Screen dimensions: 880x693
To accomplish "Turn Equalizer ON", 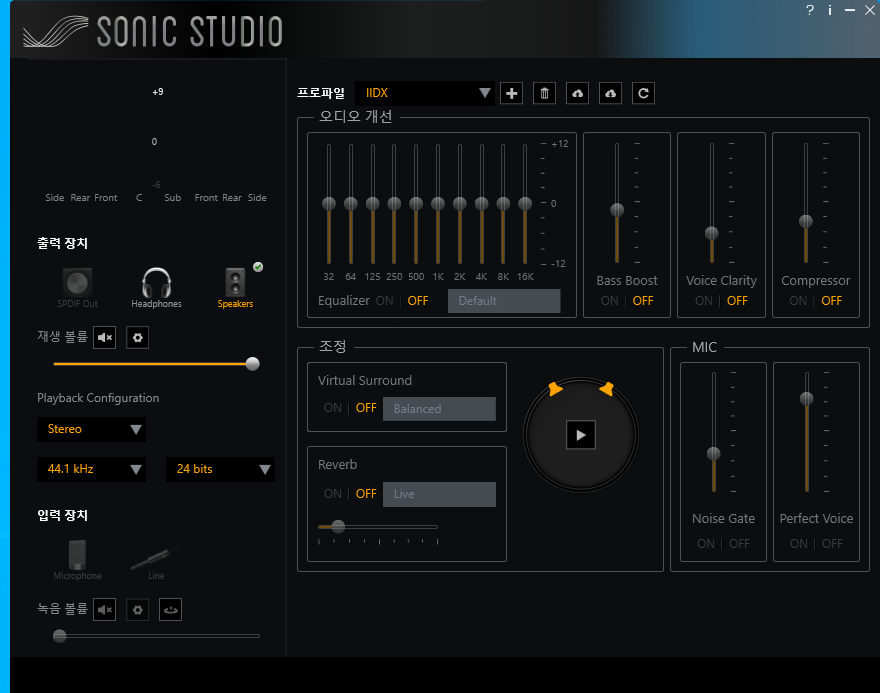I will pos(384,301).
